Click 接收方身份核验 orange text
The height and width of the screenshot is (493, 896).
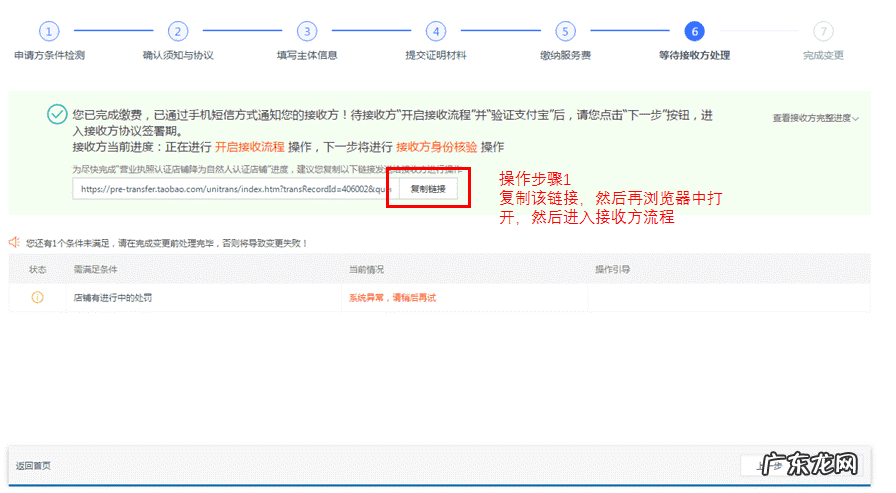pyautogui.click(x=437, y=147)
